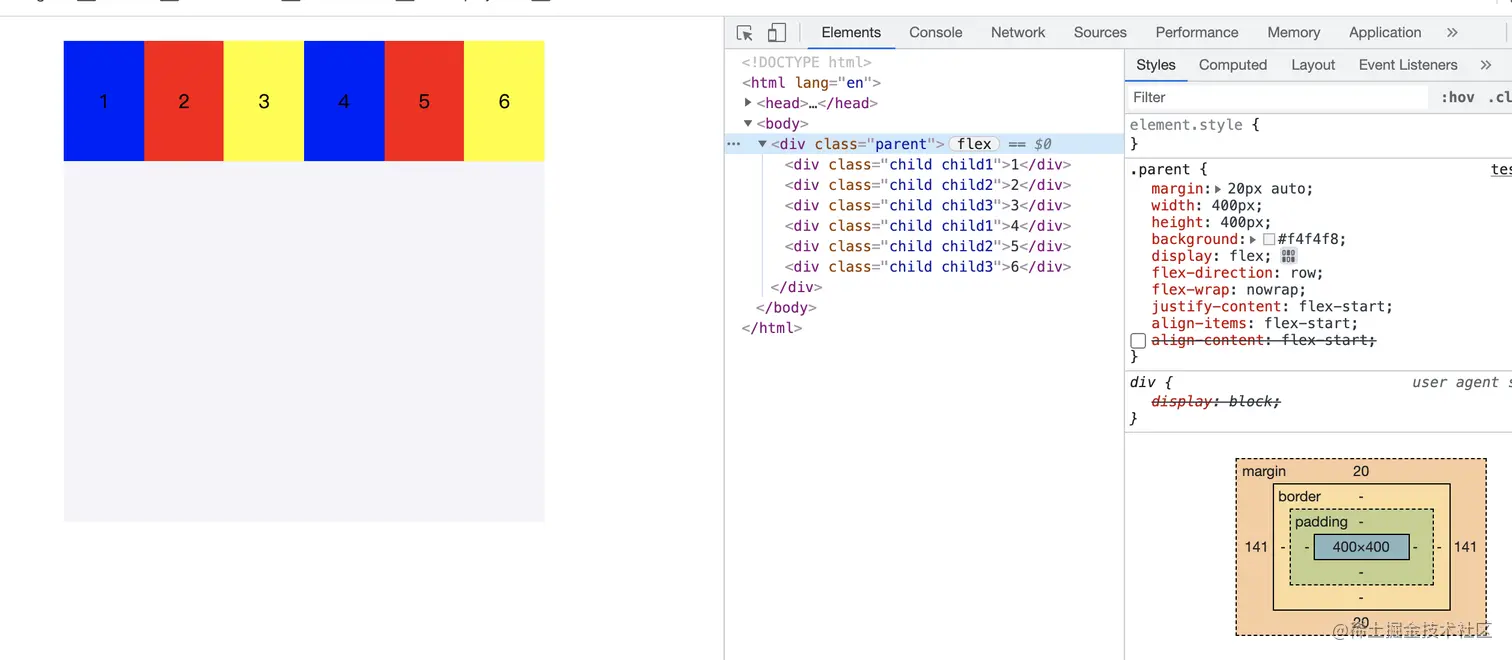Image resolution: width=1512 pixels, height=660 pixels.
Task: Collapse the parent div node
Action: [x=762, y=144]
